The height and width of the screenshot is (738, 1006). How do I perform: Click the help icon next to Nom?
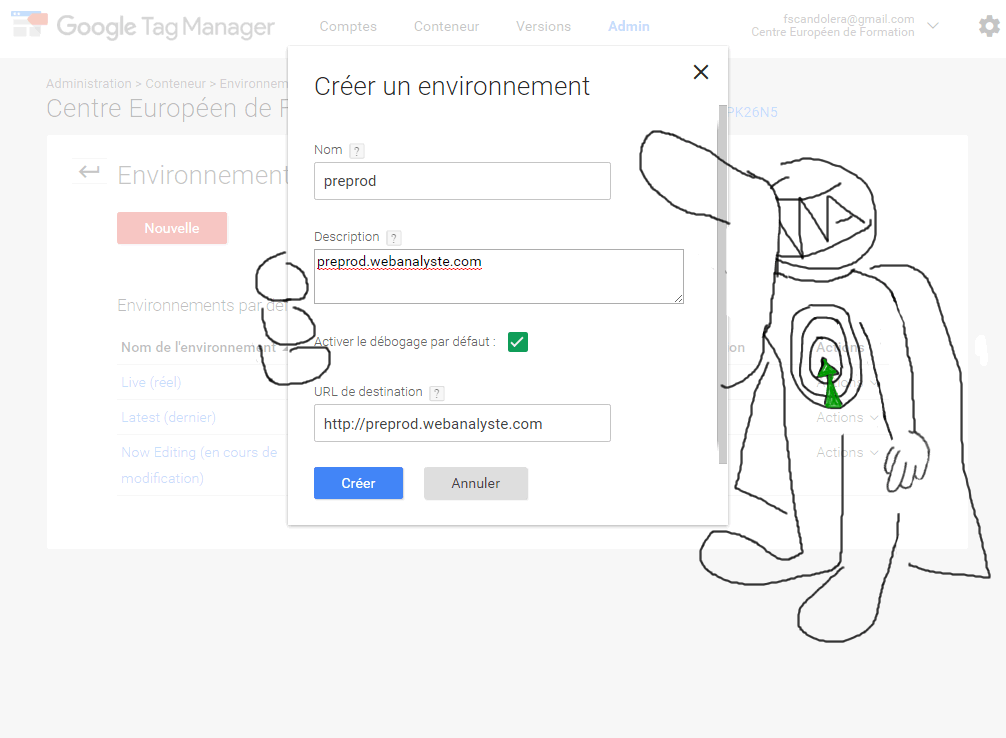click(x=357, y=151)
